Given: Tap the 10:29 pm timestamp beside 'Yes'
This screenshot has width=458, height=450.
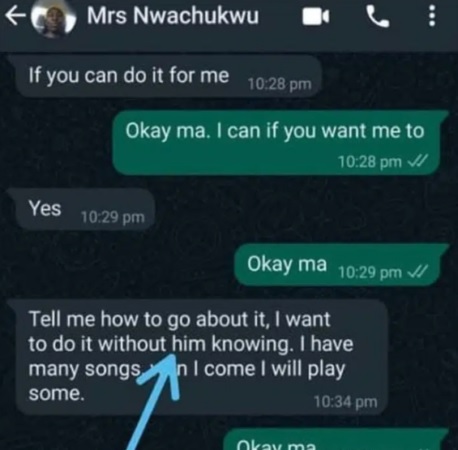Looking at the screenshot, I should 113,218.
